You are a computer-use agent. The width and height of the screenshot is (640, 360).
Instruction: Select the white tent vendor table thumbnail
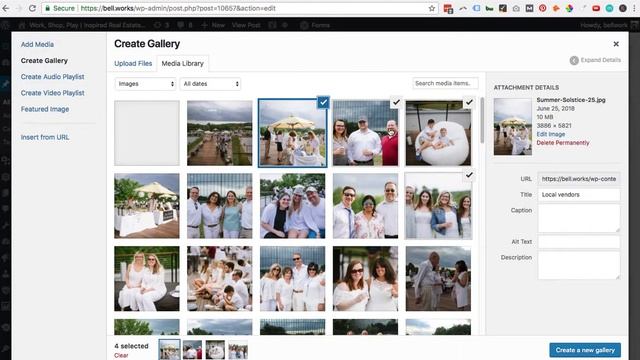pos(147,206)
